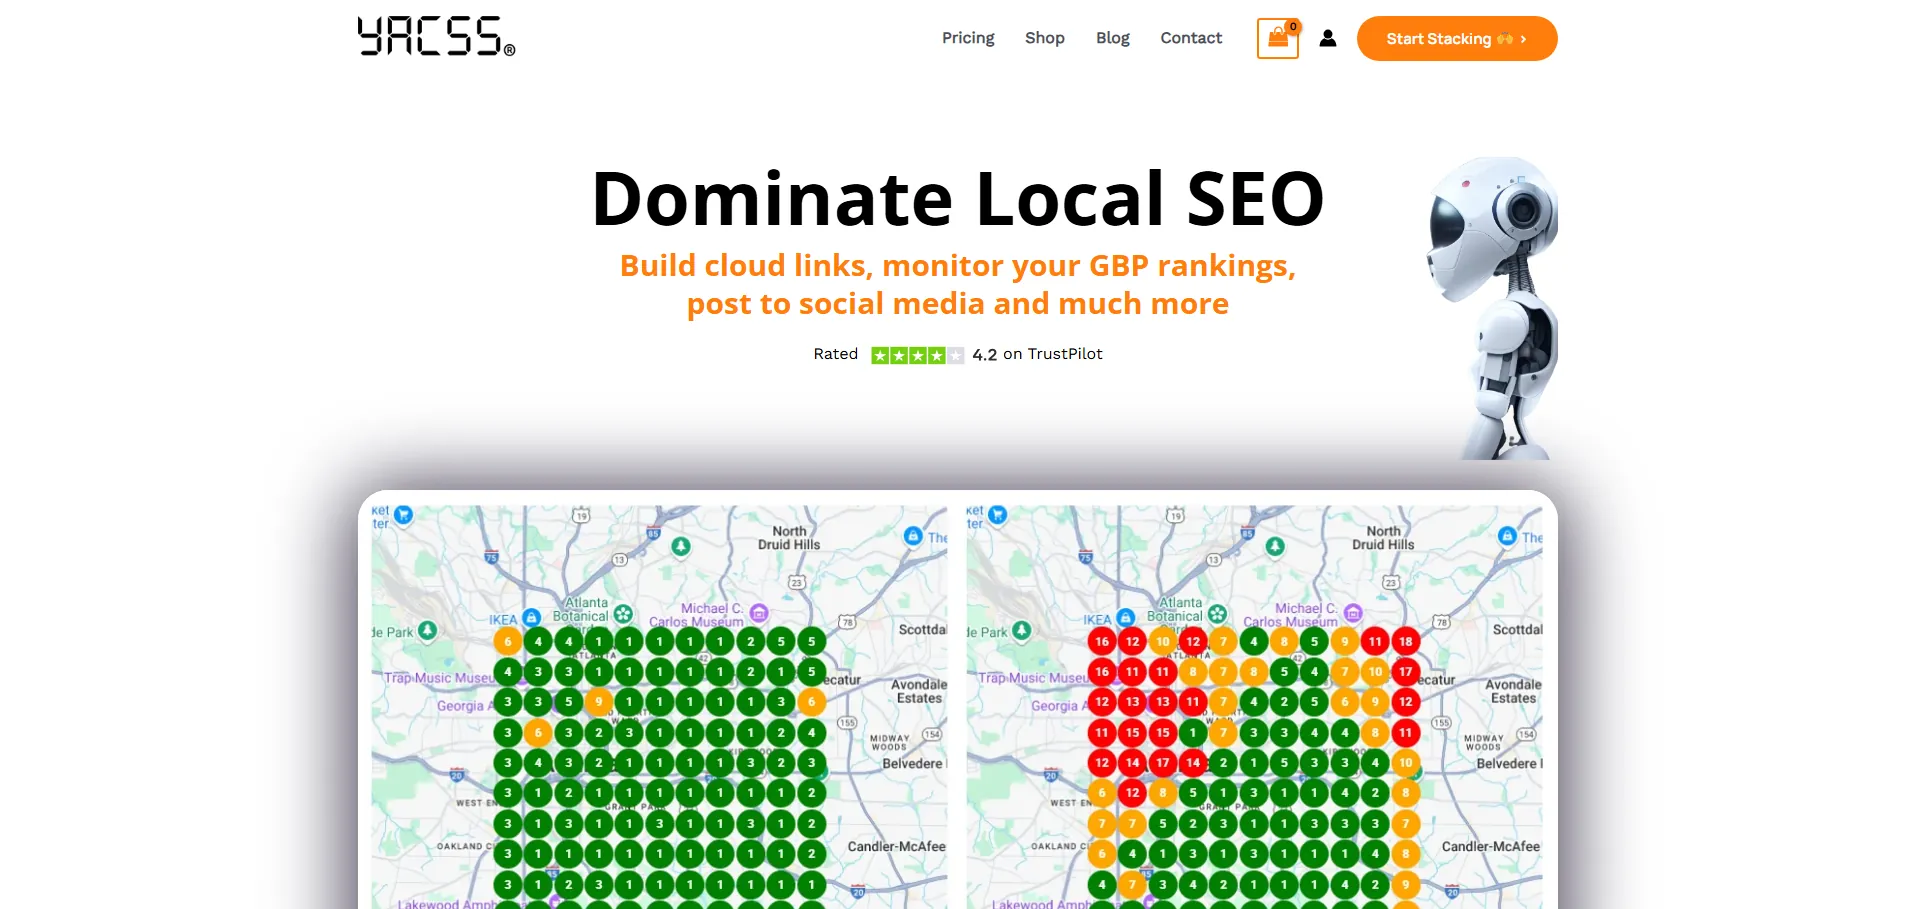
Task: Select the IKEA pin on left map
Action: pos(532,618)
